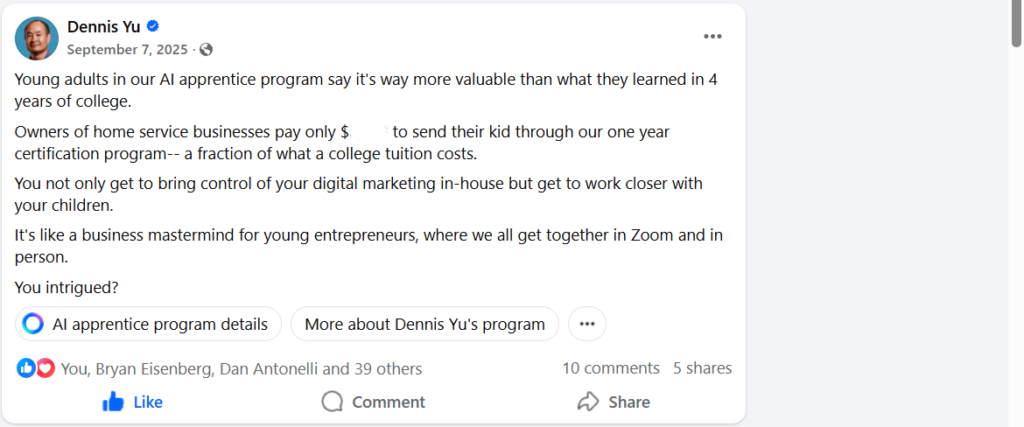Click the scrollbar track below the thumb
The image size is (1024, 427).
pyautogui.click(x=1016, y=250)
